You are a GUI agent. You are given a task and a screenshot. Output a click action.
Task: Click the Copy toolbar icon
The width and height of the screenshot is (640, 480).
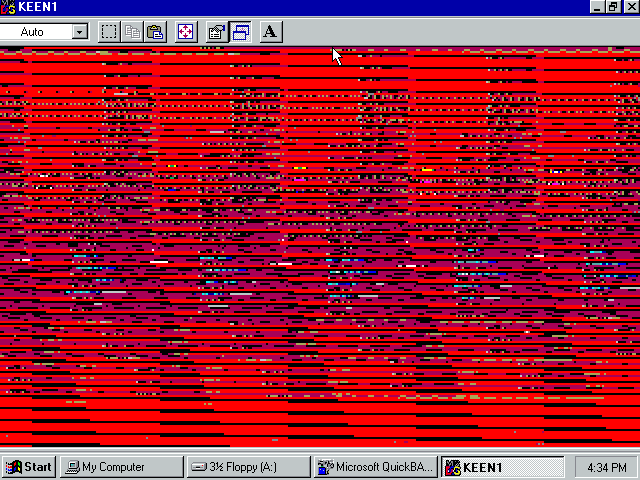pyautogui.click(x=132, y=32)
